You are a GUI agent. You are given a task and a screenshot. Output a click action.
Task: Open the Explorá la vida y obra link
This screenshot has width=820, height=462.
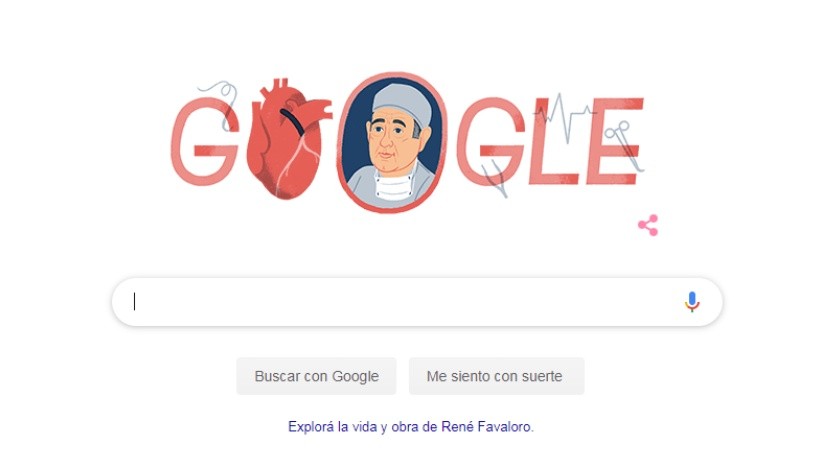point(411,427)
